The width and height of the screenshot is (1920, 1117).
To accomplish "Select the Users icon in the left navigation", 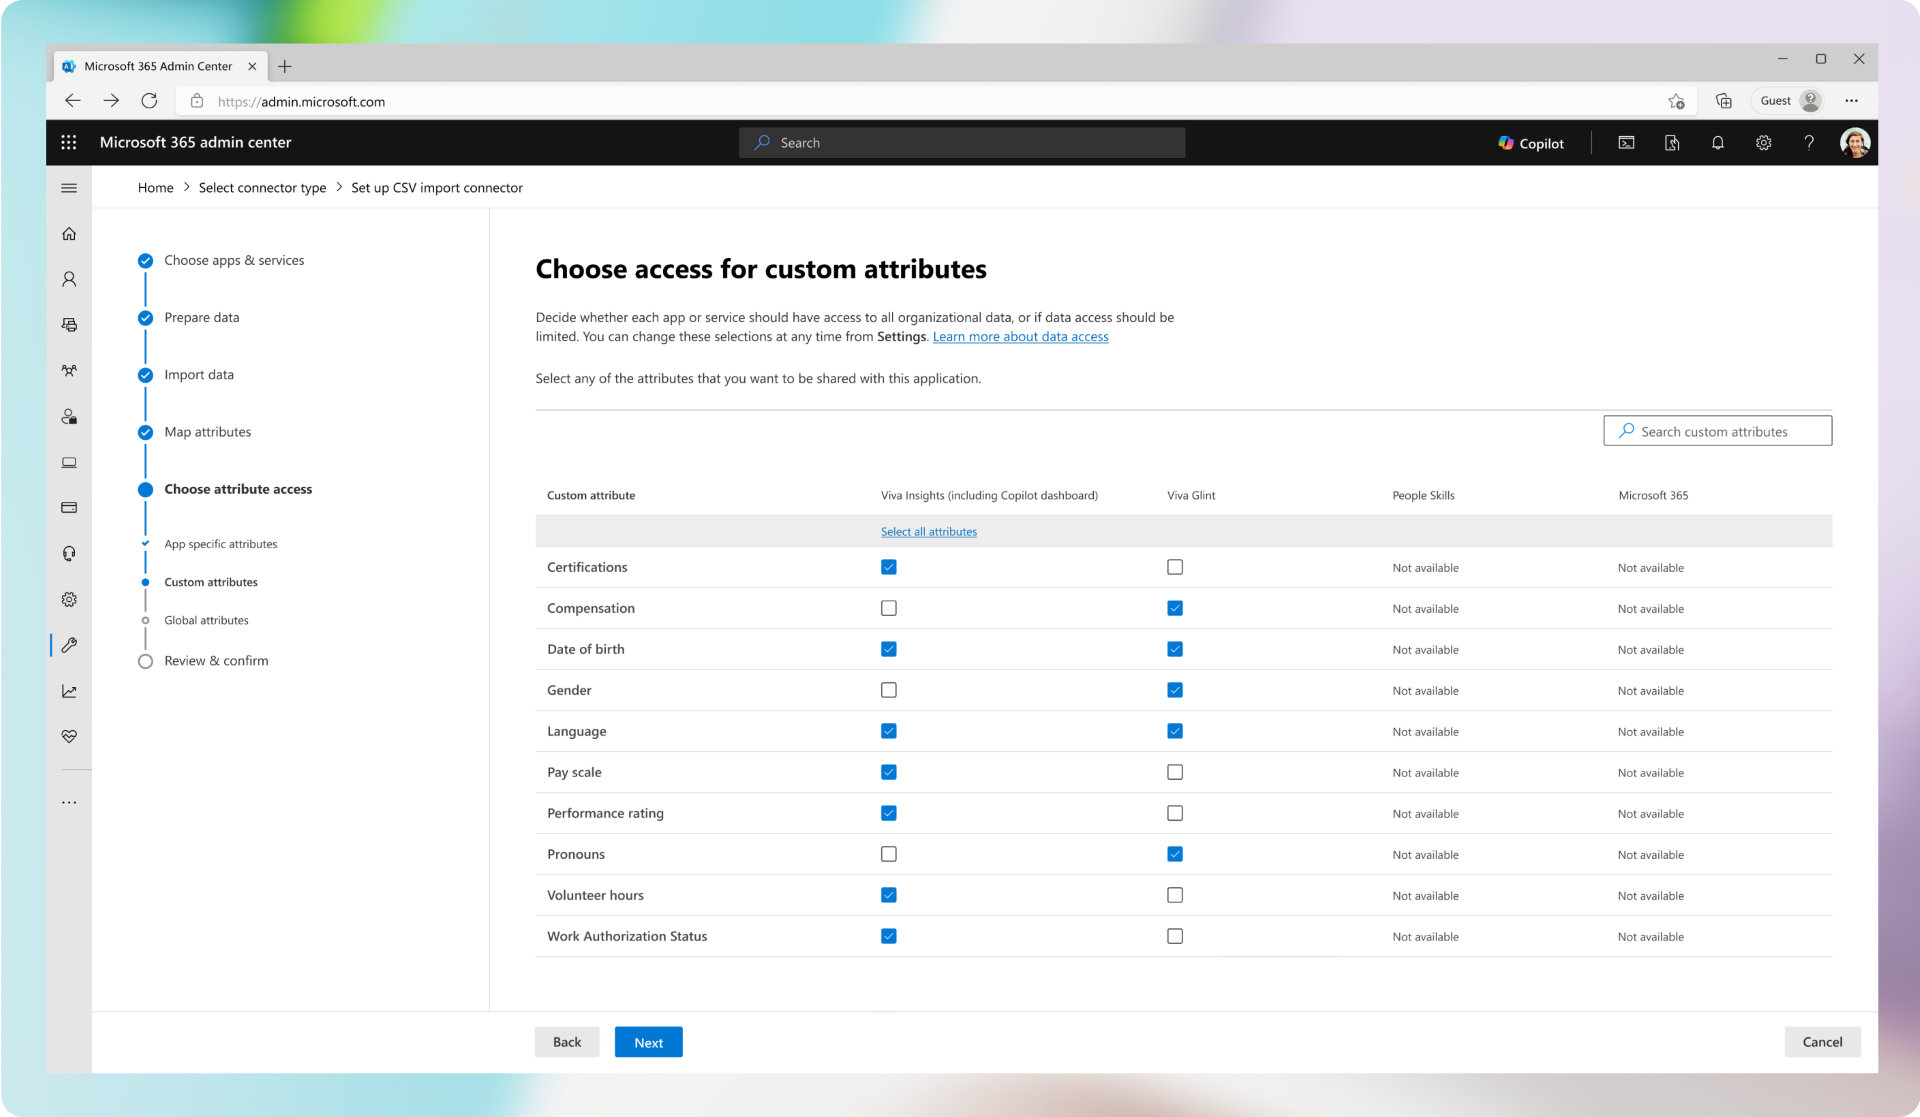I will [x=69, y=279].
